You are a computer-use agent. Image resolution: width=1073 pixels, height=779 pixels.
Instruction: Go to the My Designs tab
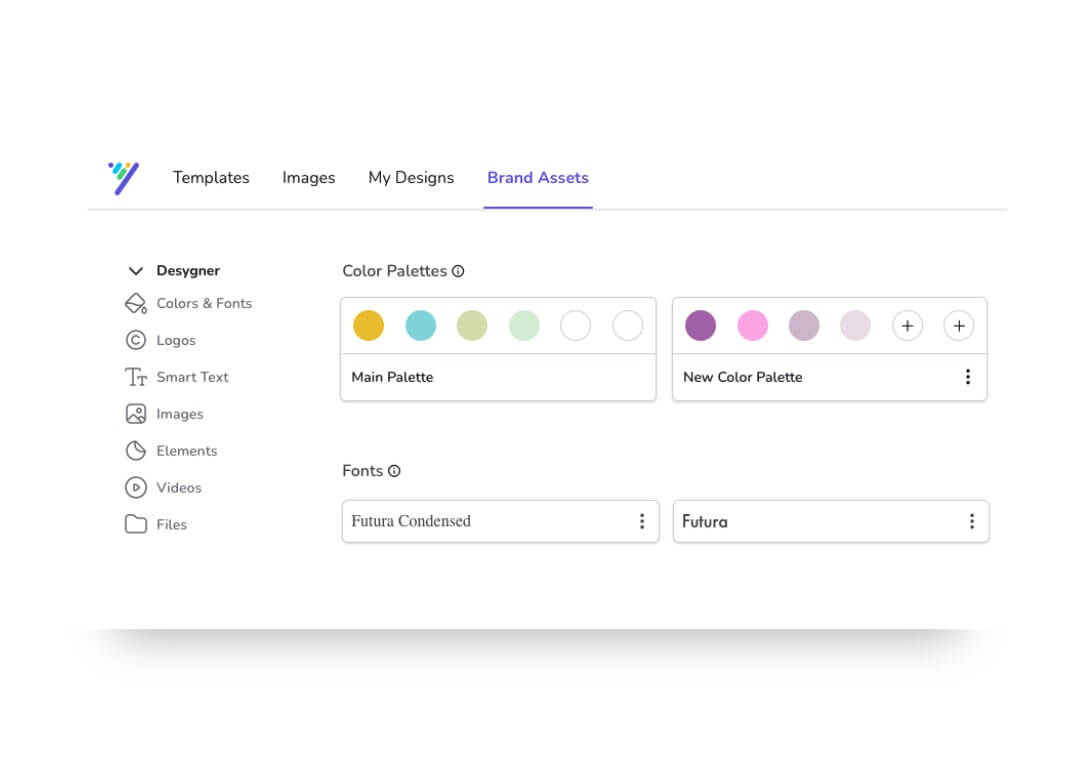[x=411, y=178]
